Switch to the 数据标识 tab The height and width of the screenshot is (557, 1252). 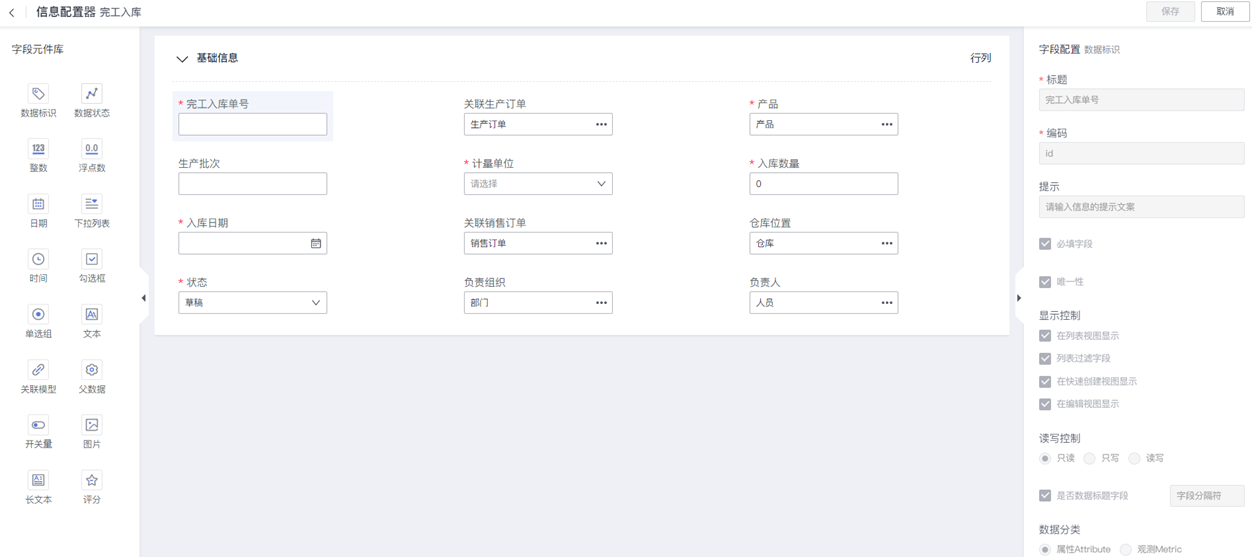coord(1102,50)
